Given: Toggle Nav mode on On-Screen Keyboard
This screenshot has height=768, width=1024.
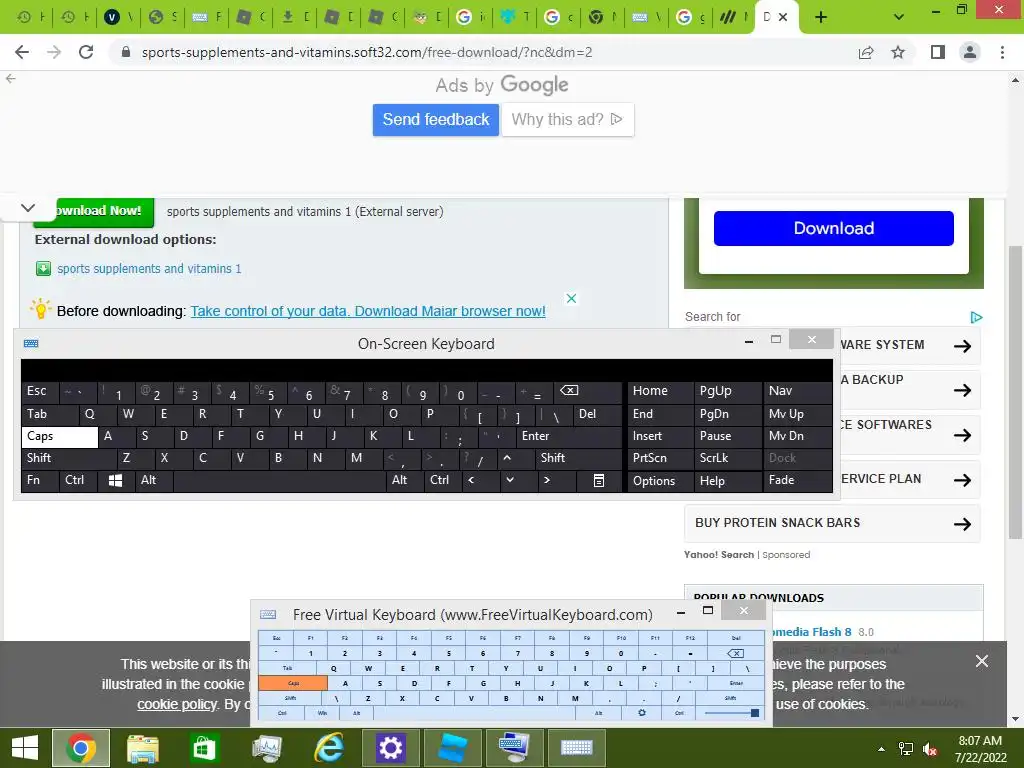Looking at the screenshot, I should click(x=797, y=391).
